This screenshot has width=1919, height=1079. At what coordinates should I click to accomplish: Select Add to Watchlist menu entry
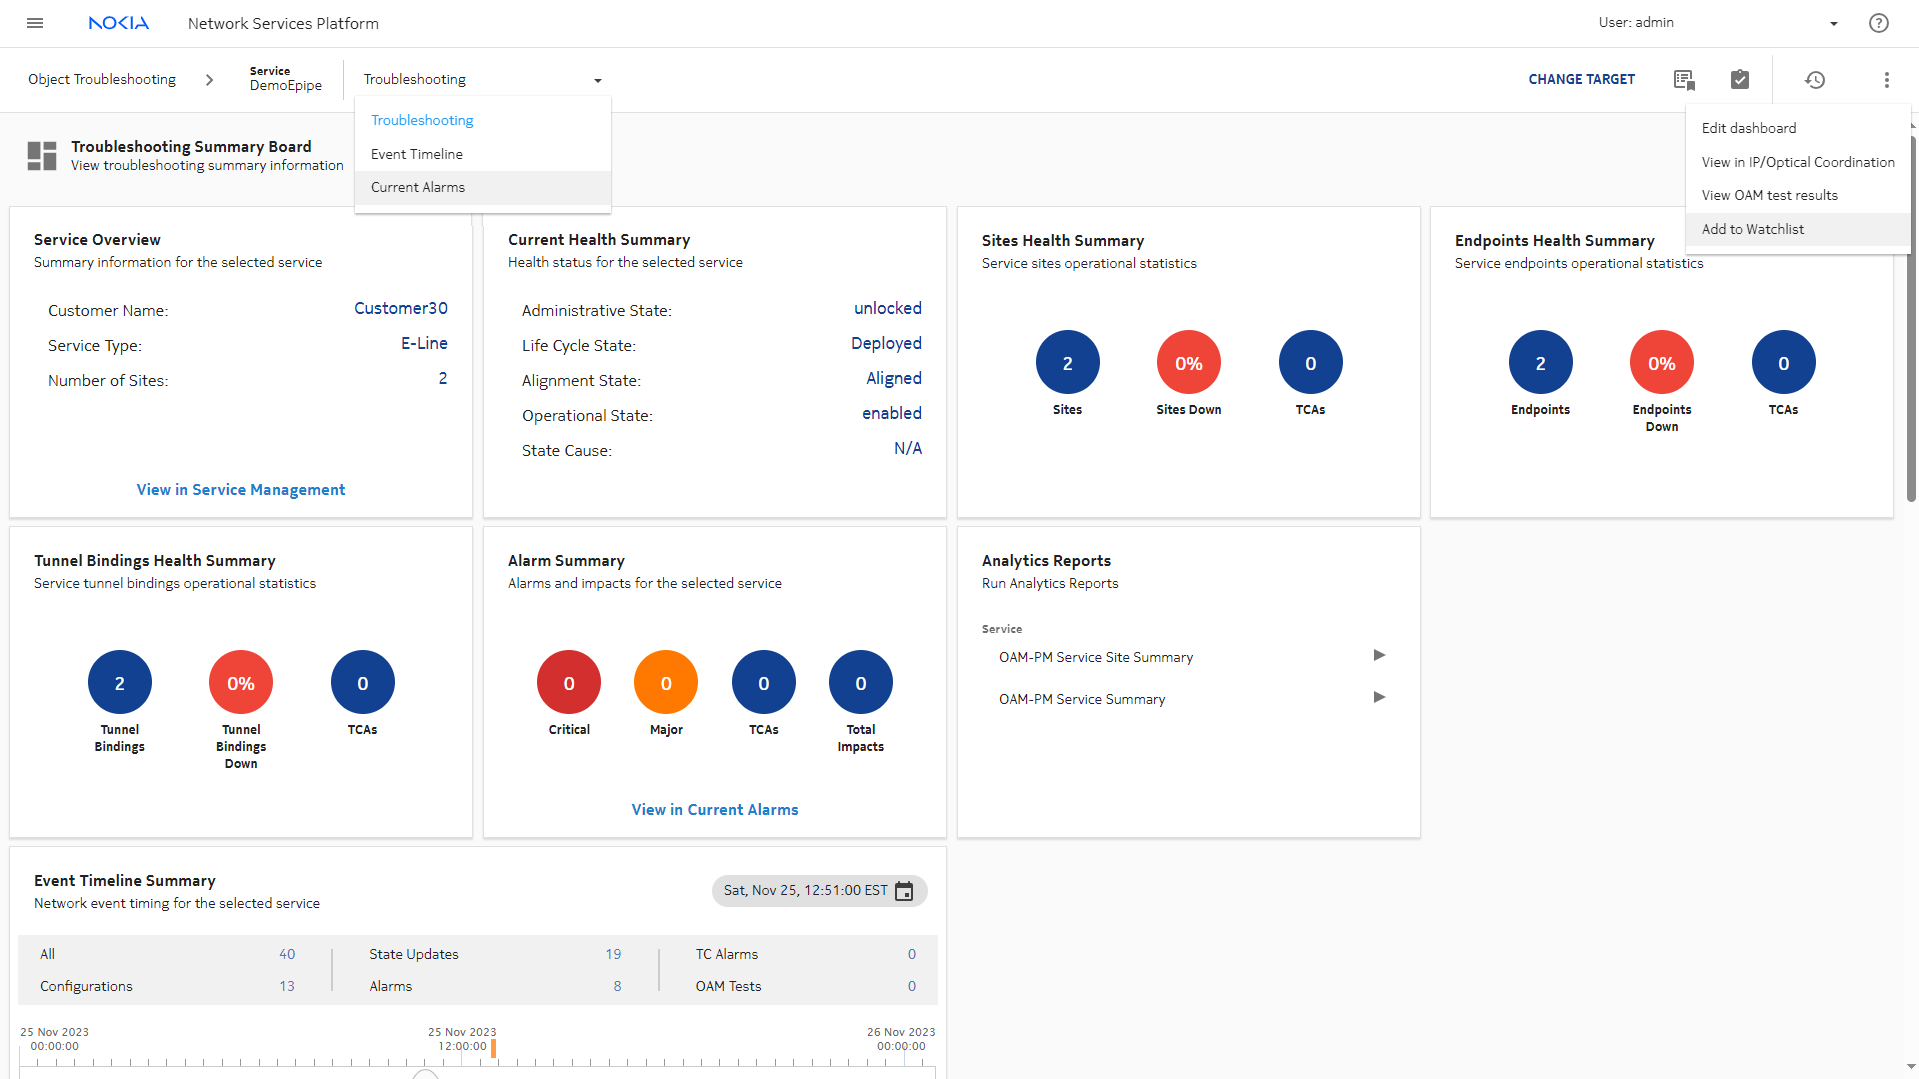point(1752,229)
